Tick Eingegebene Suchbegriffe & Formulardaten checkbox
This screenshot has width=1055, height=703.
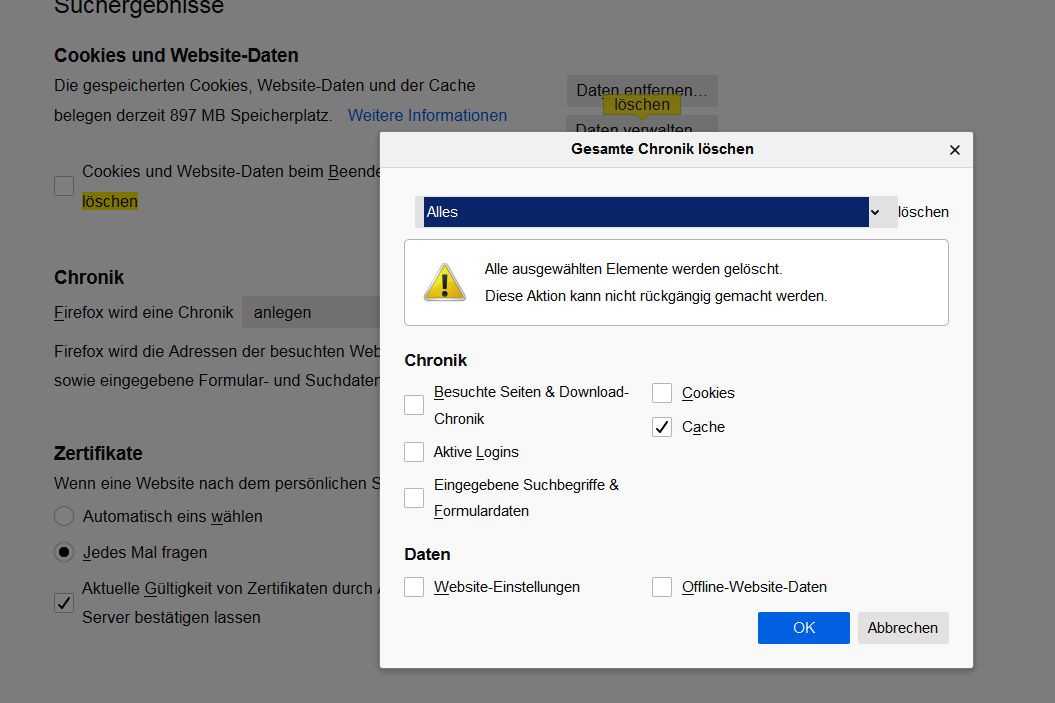pyautogui.click(x=414, y=498)
